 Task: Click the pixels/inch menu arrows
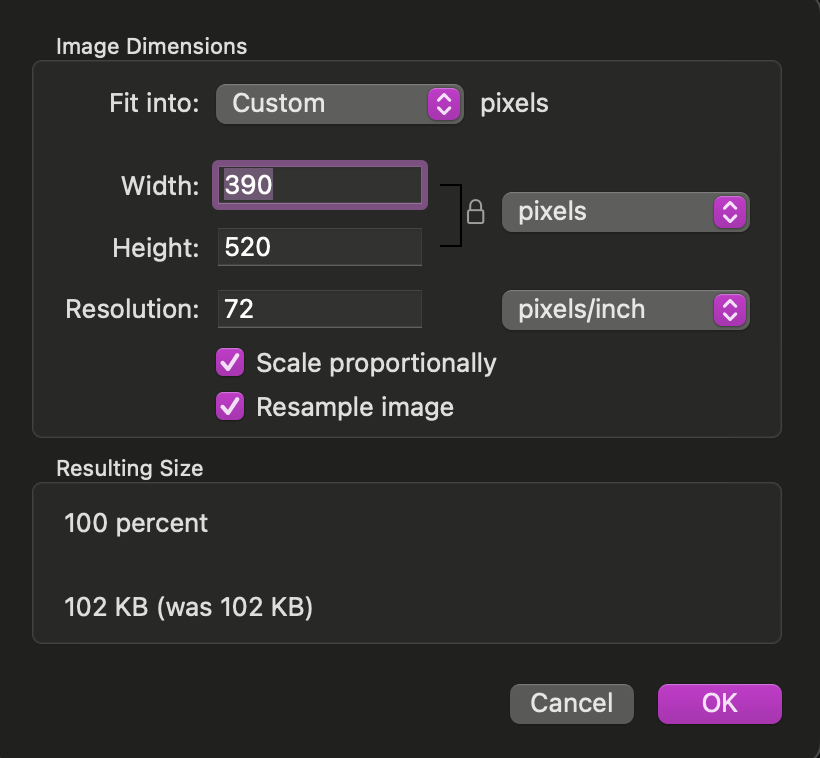click(x=730, y=310)
